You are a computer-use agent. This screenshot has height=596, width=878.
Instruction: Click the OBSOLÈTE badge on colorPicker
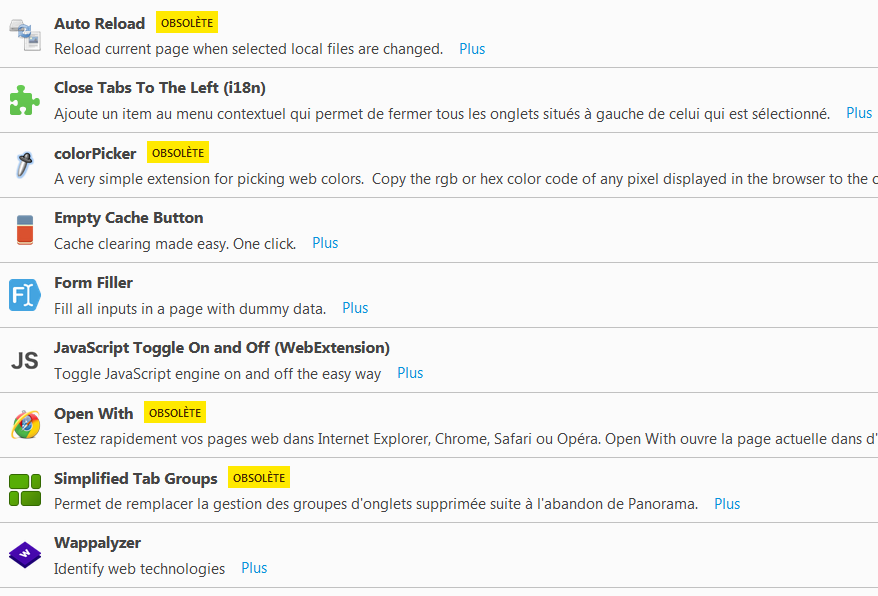point(178,152)
